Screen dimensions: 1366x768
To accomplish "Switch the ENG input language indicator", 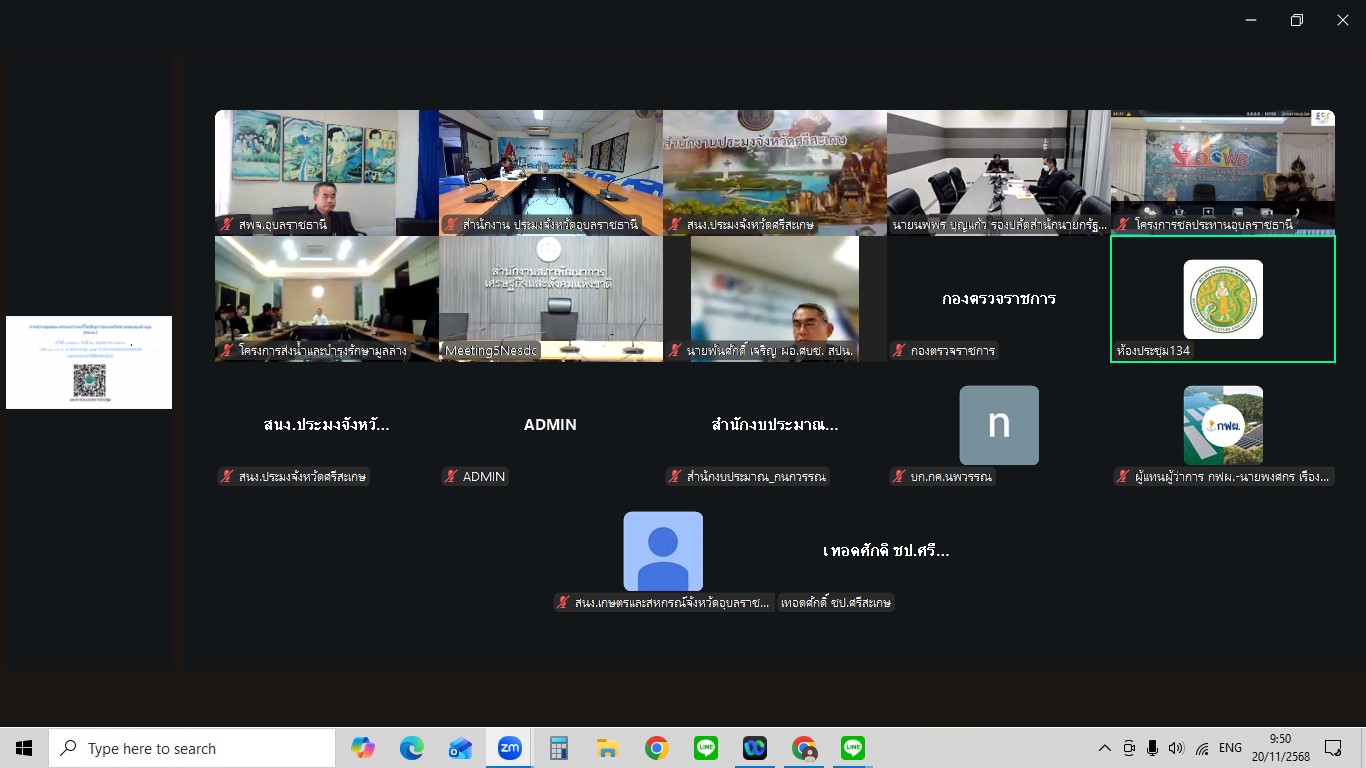I will (1230, 748).
